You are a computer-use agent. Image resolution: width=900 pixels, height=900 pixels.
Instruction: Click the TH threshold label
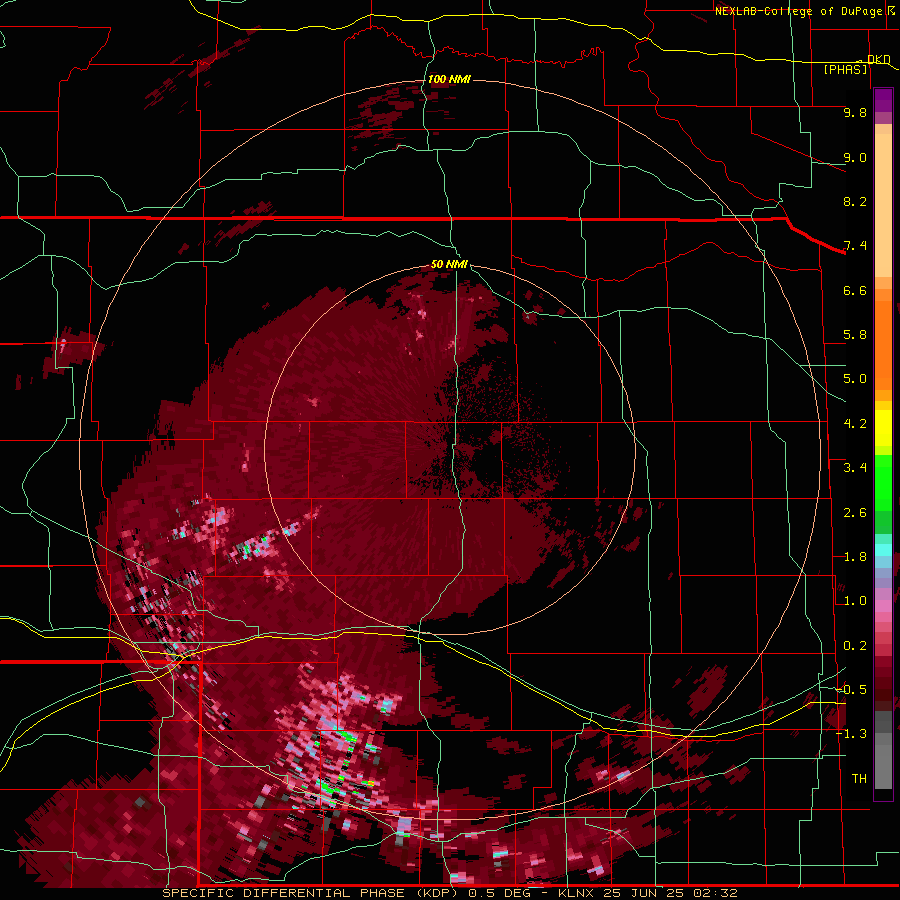(x=859, y=779)
